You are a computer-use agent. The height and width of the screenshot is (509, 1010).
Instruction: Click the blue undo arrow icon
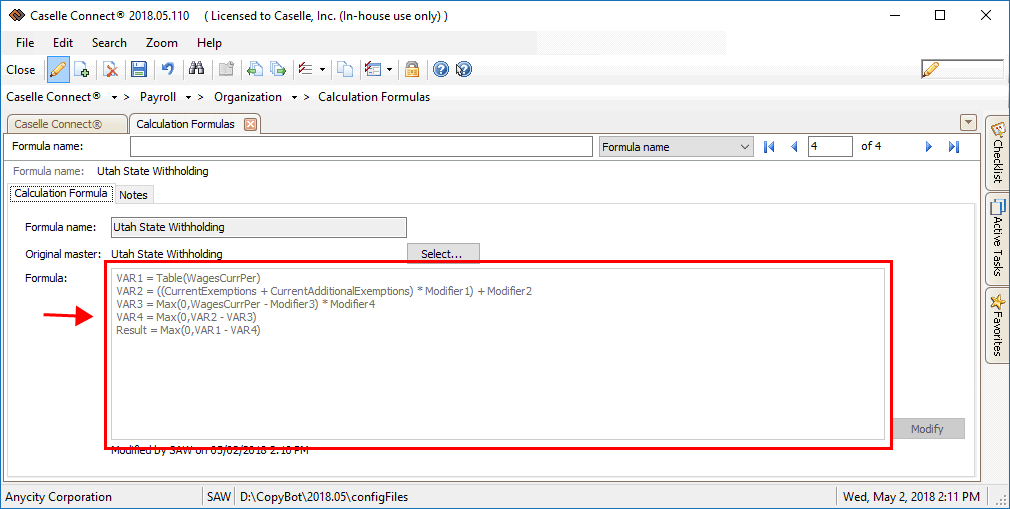(x=168, y=68)
